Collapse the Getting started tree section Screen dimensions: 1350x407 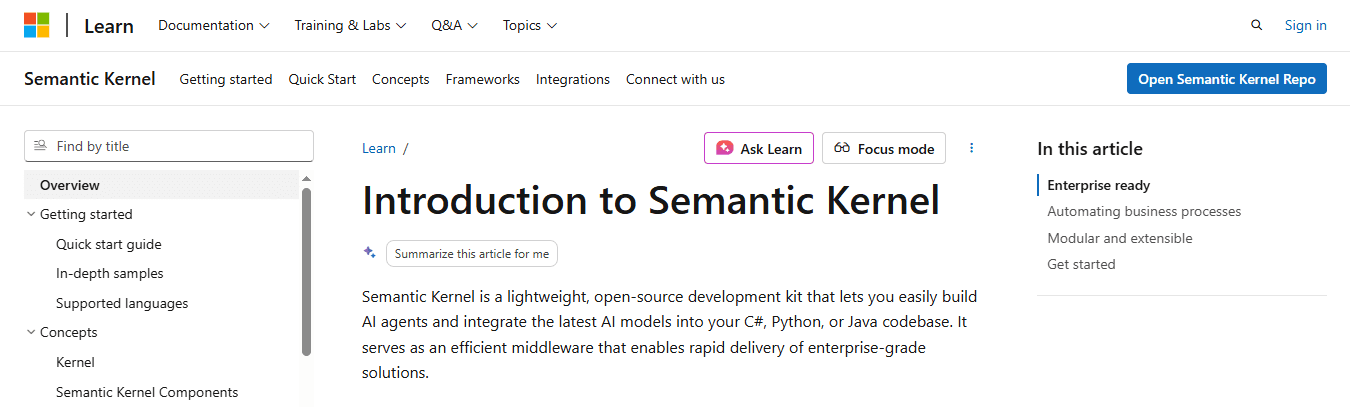[31, 214]
